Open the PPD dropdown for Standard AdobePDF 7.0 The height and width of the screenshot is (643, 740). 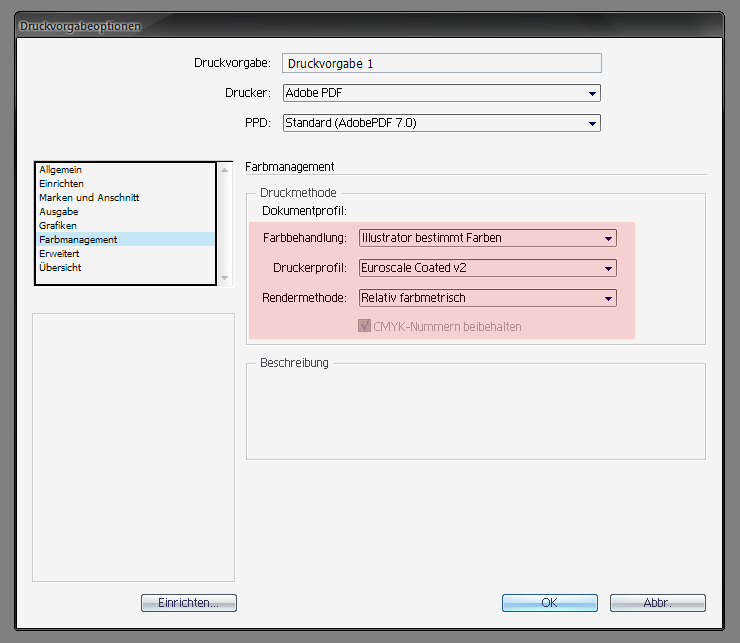coord(442,123)
